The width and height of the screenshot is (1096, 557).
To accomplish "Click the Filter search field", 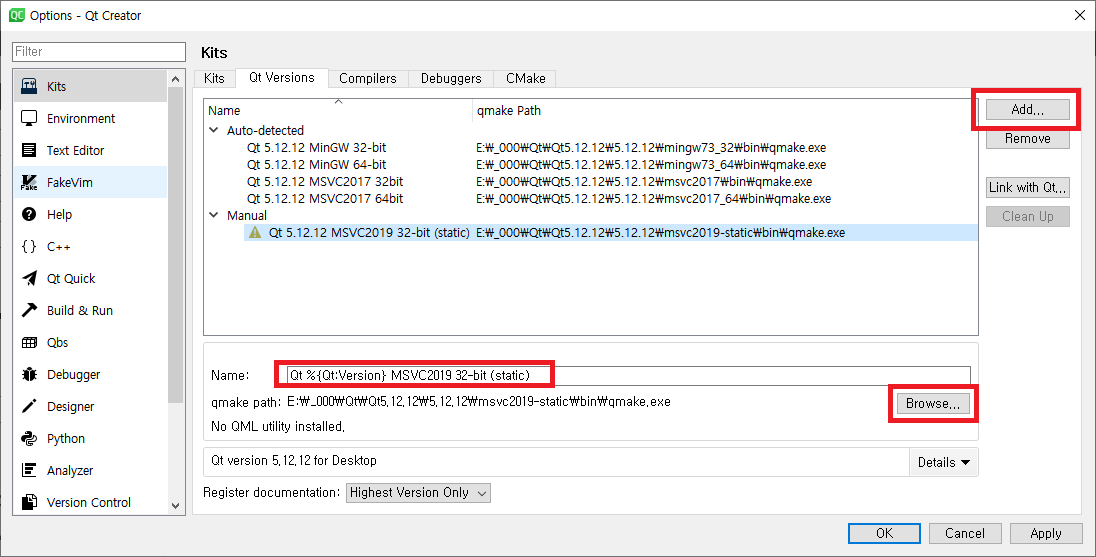I will tap(99, 52).
